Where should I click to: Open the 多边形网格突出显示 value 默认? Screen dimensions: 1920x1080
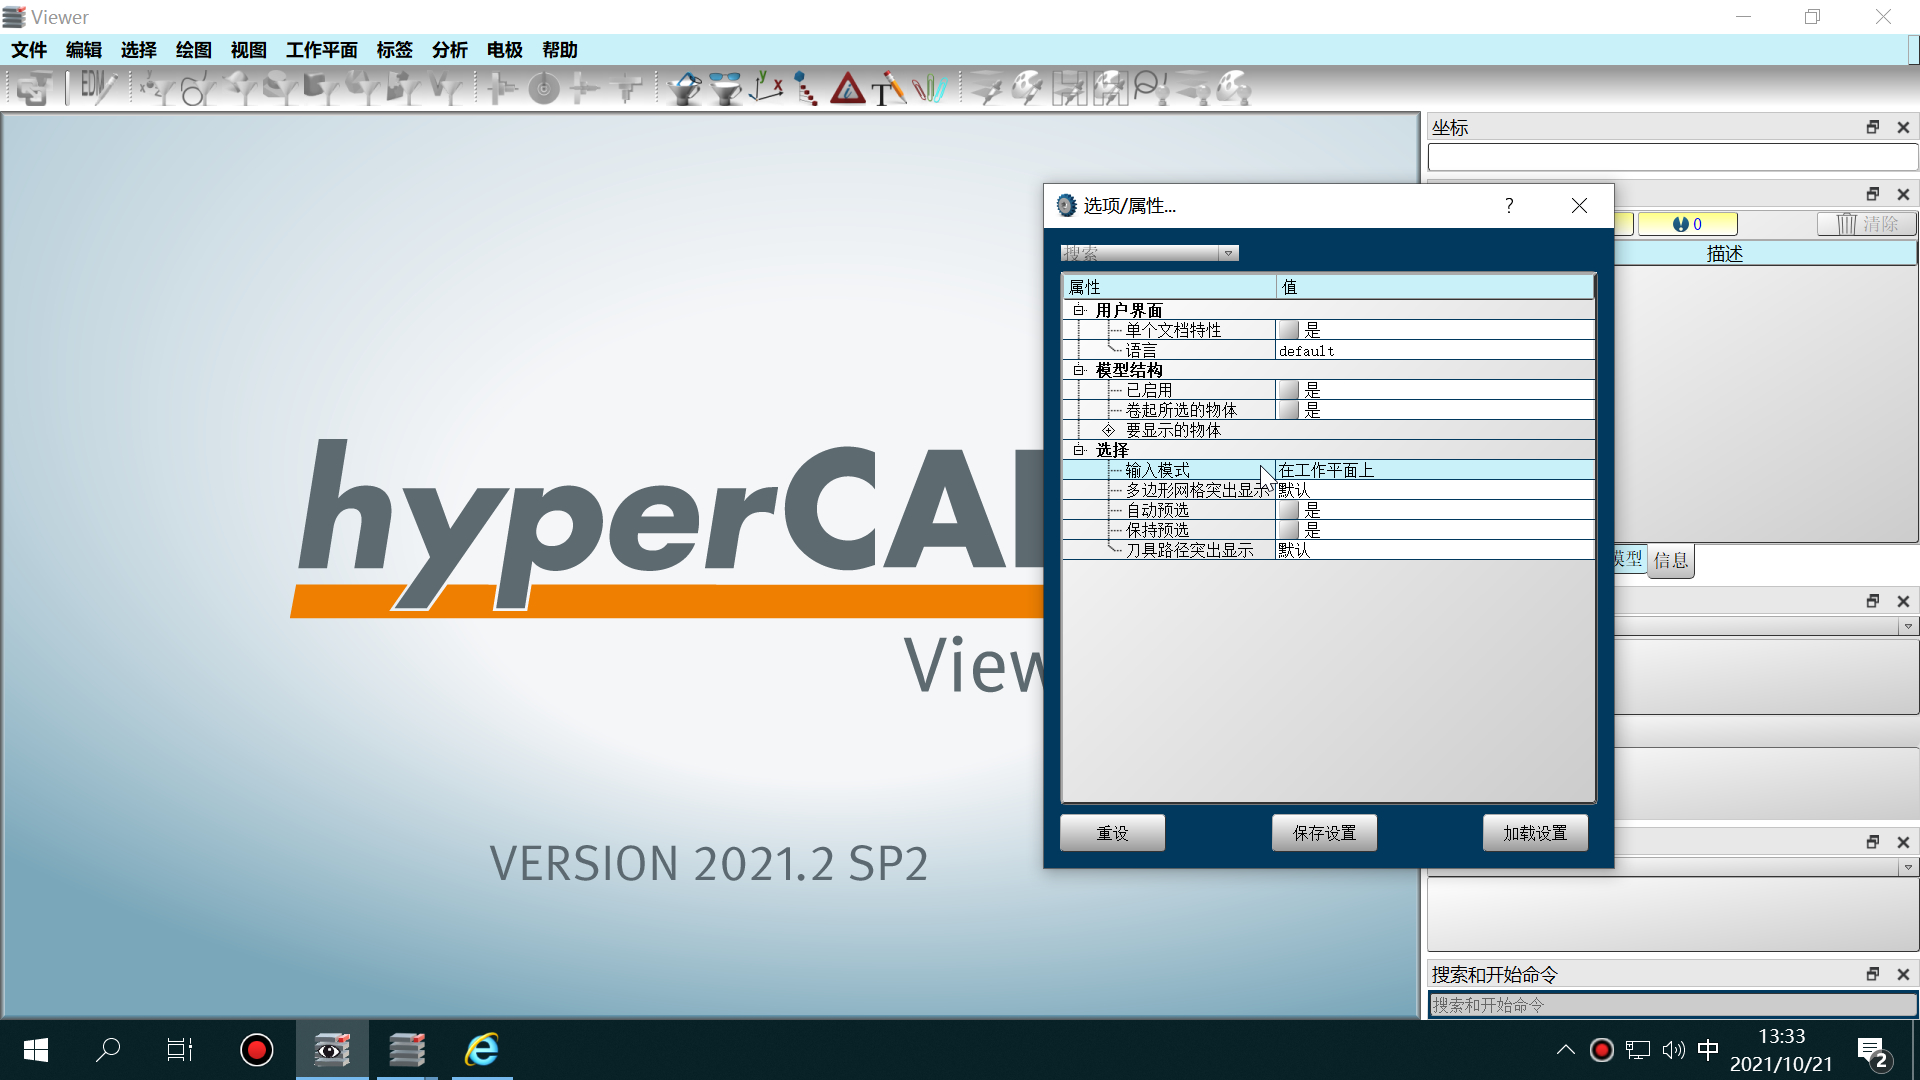1434,490
